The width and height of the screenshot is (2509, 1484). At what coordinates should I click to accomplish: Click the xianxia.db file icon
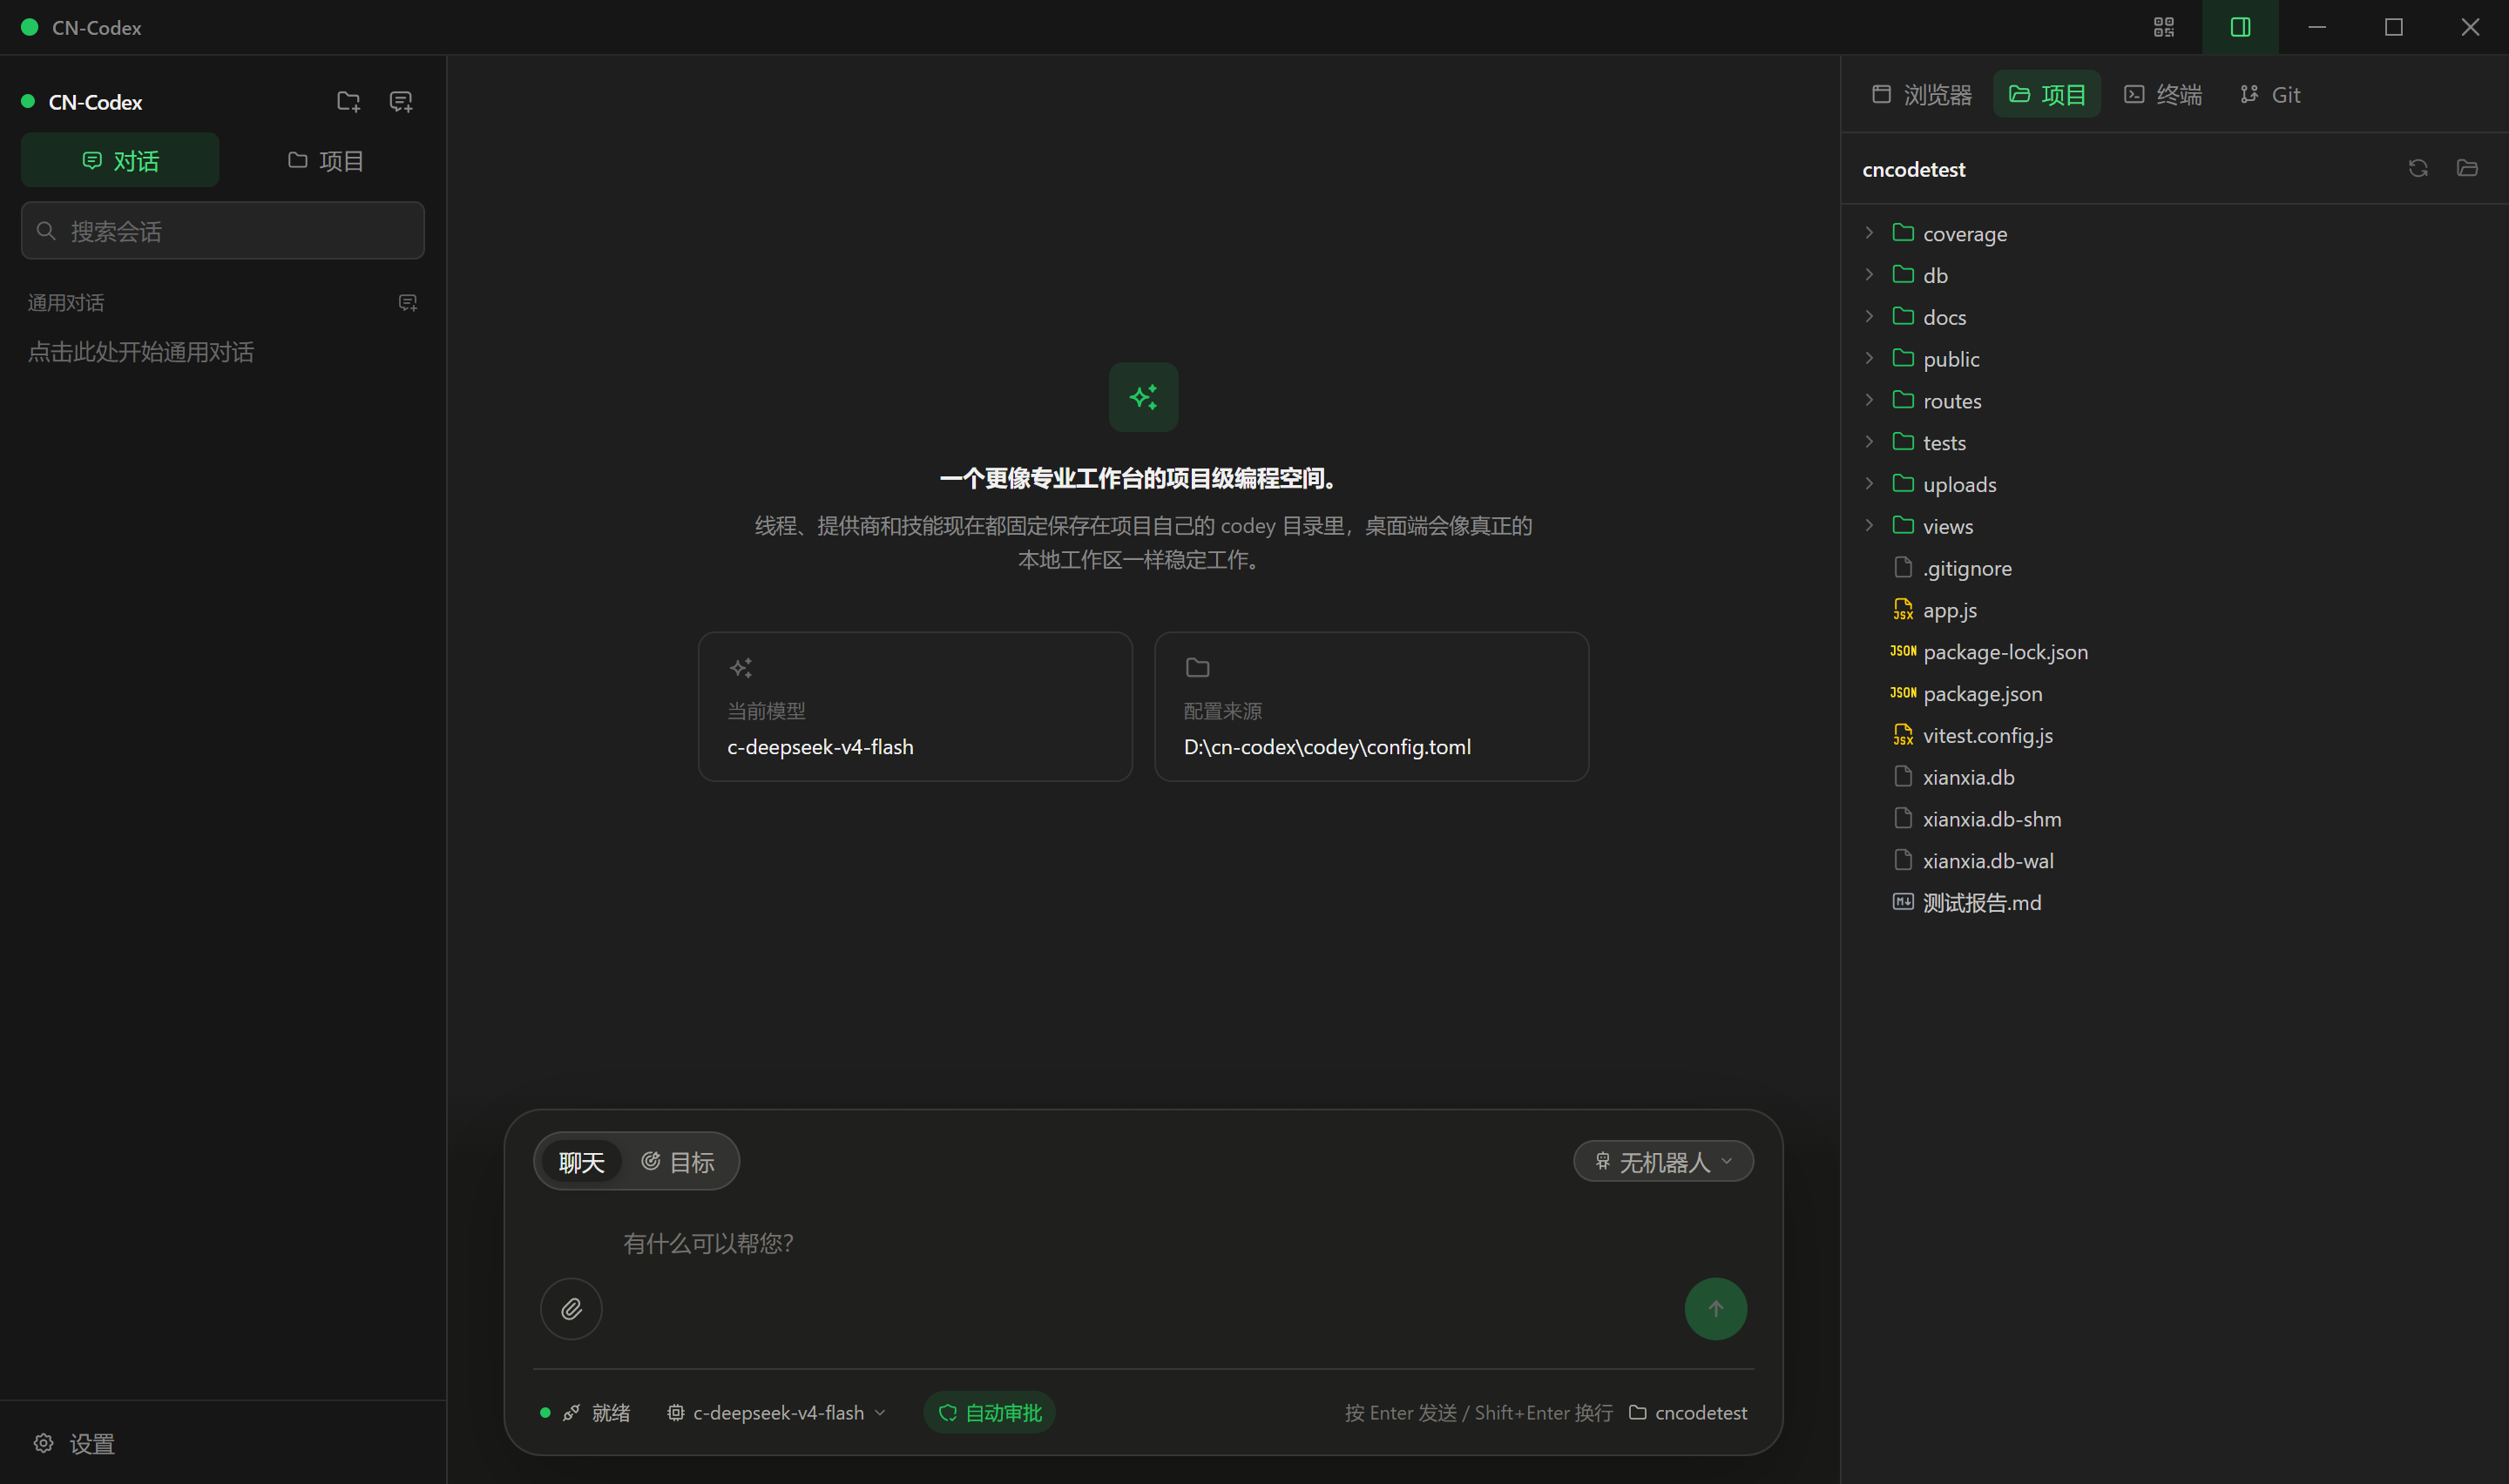pyautogui.click(x=1903, y=776)
